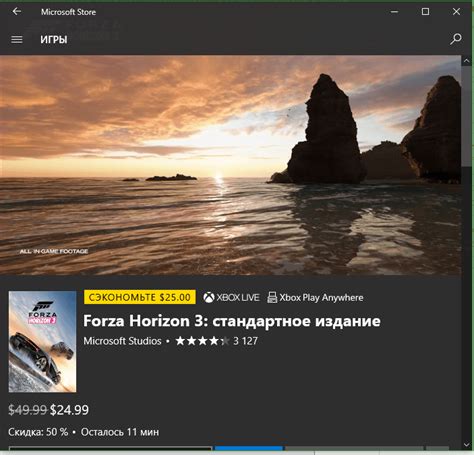Click the Скидка: 50 % text
Image resolution: width=474 pixels, height=455 pixels.
38,432
